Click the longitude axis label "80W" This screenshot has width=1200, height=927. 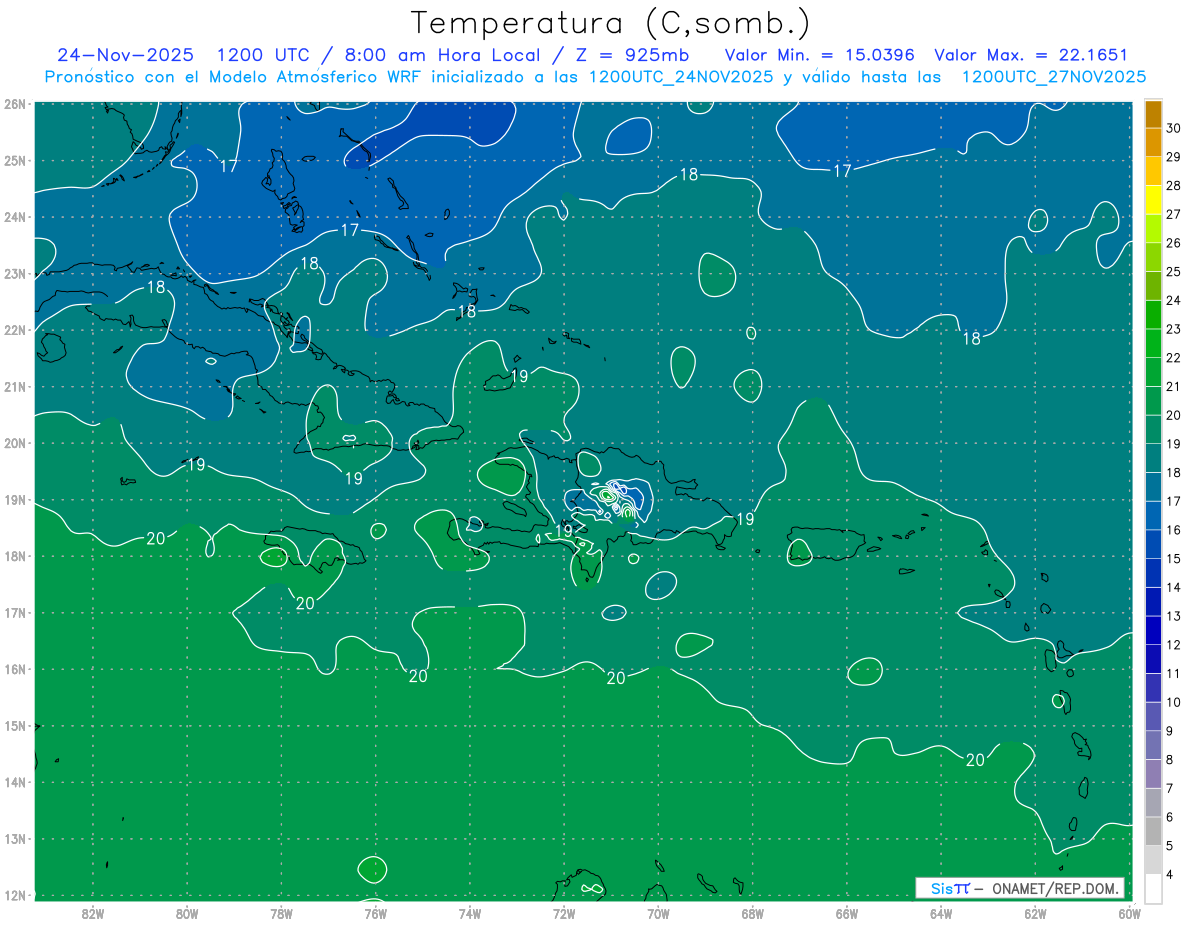click(x=187, y=913)
